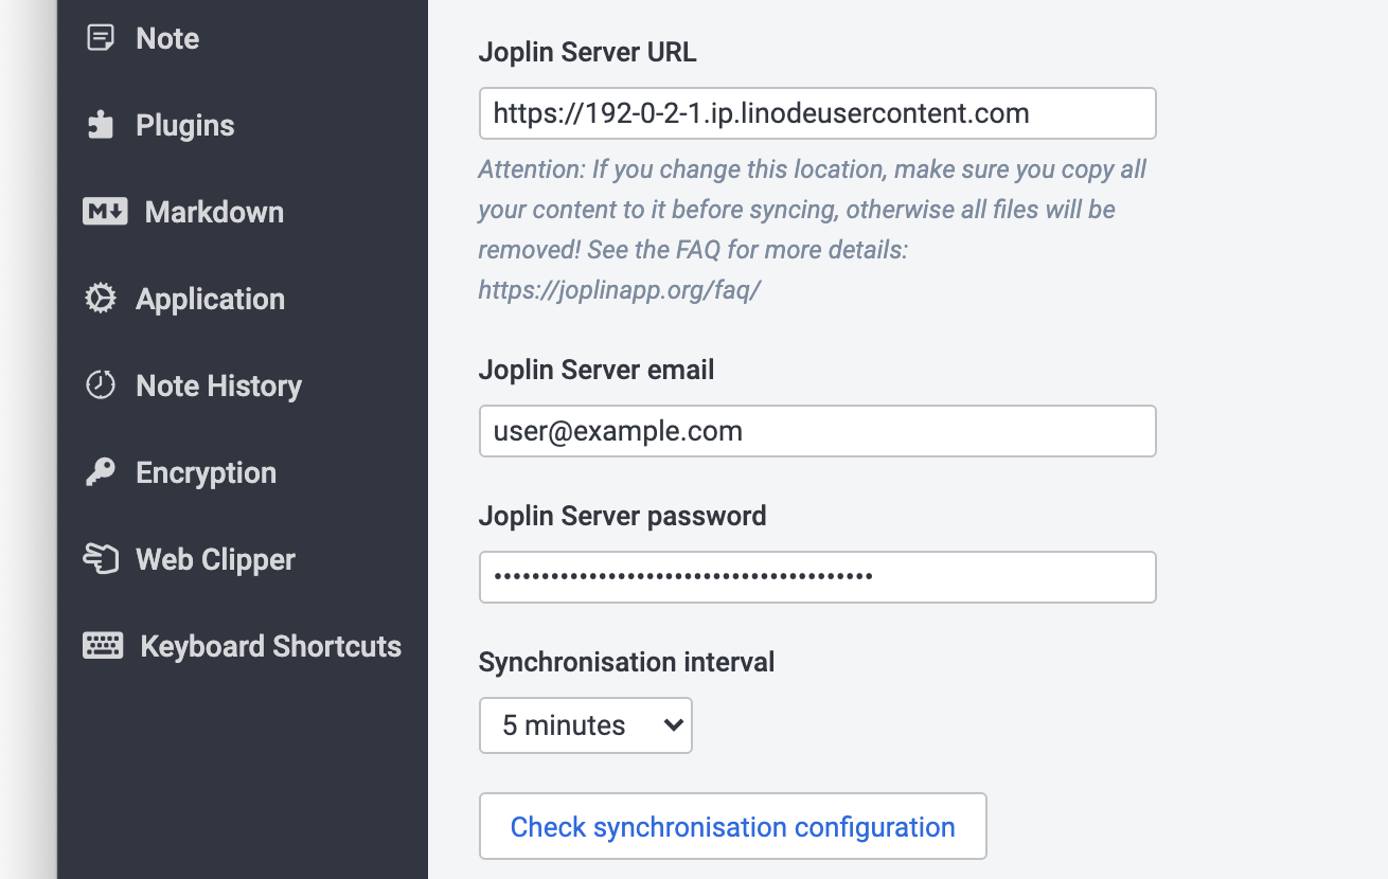Select the Web Clipper icon
This screenshot has width=1388, height=879.
[100, 558]
